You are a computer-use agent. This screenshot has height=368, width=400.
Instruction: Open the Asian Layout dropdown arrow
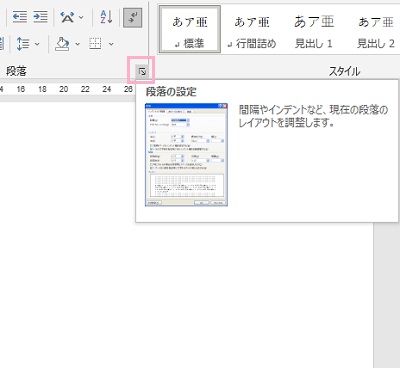tap(81, 17)
